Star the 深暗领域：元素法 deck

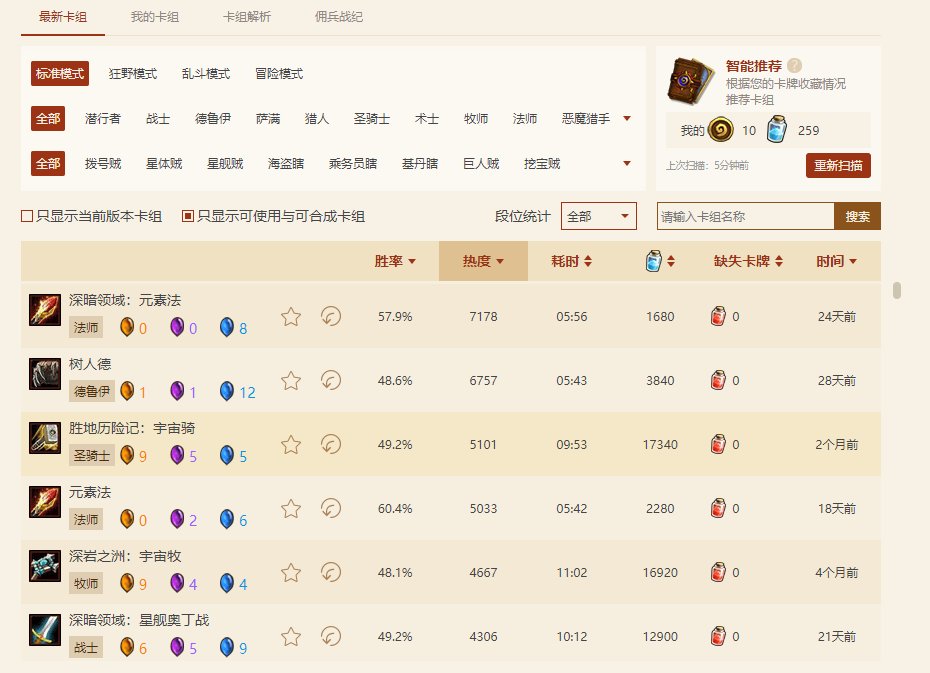point(291,317)
